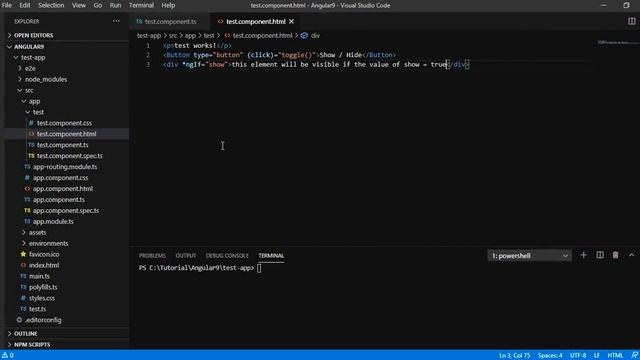The width and height of the screenshot is (640, 360).
Task: Change file encoding UTF-8
Action: pyautogui.click(x=578, y=355)
